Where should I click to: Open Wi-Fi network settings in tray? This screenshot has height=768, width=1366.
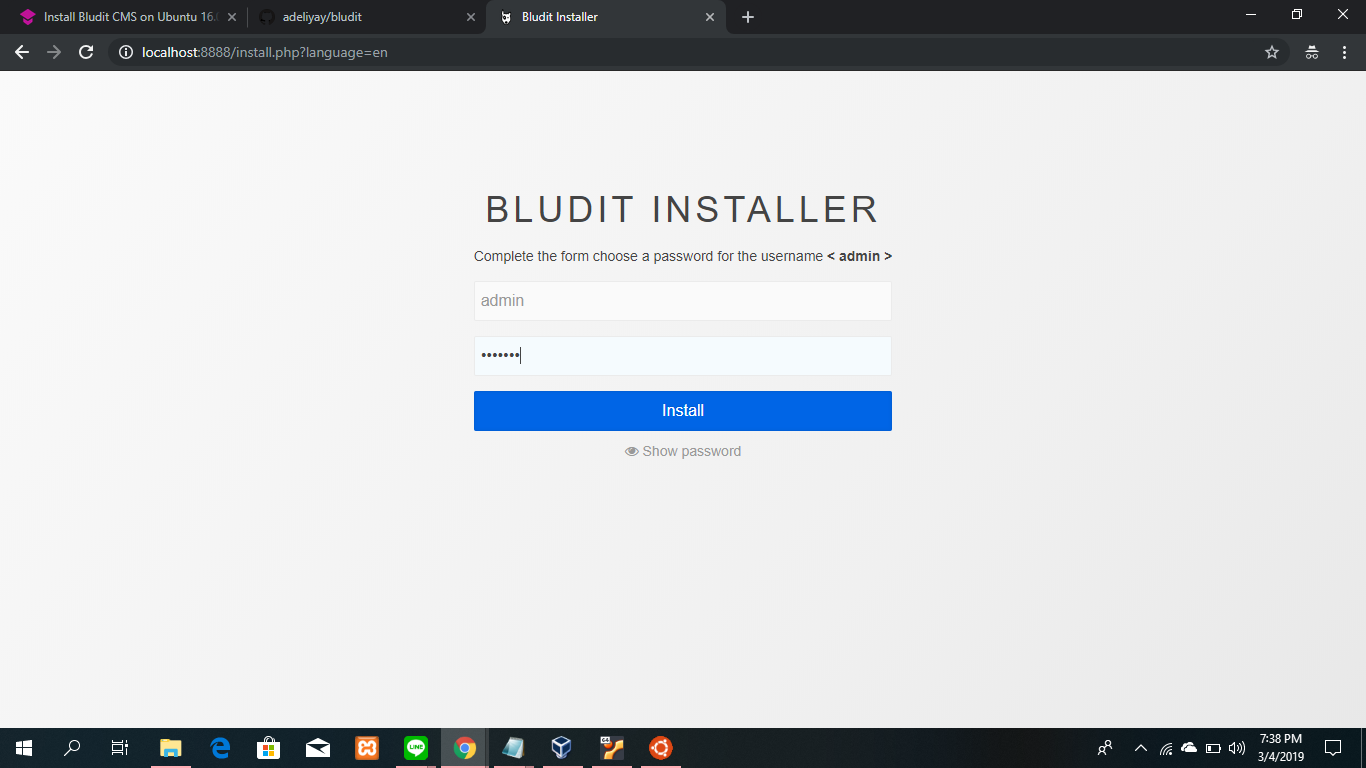[1166, 748]
